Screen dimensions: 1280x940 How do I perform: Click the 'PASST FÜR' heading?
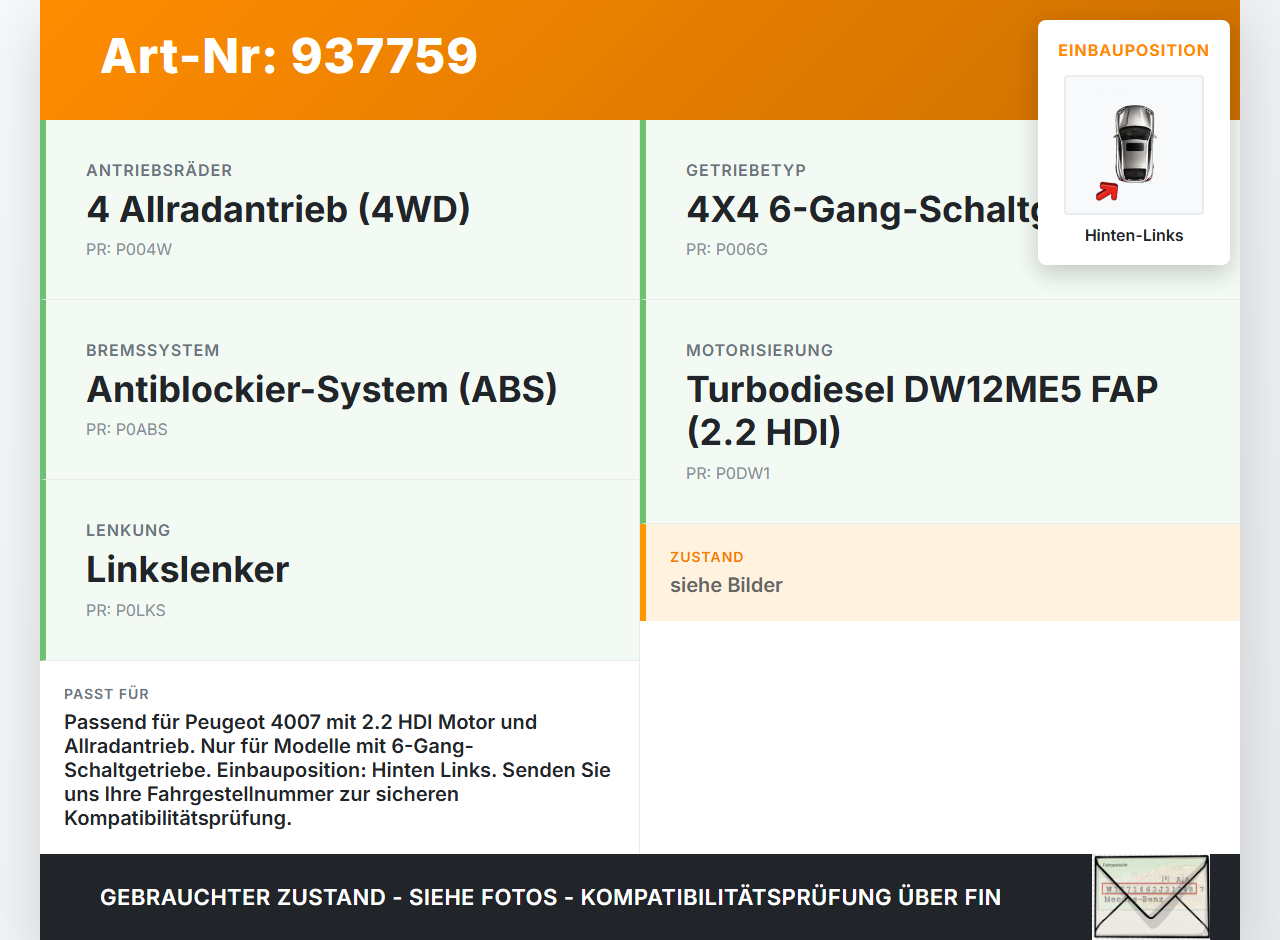point(107,694)
